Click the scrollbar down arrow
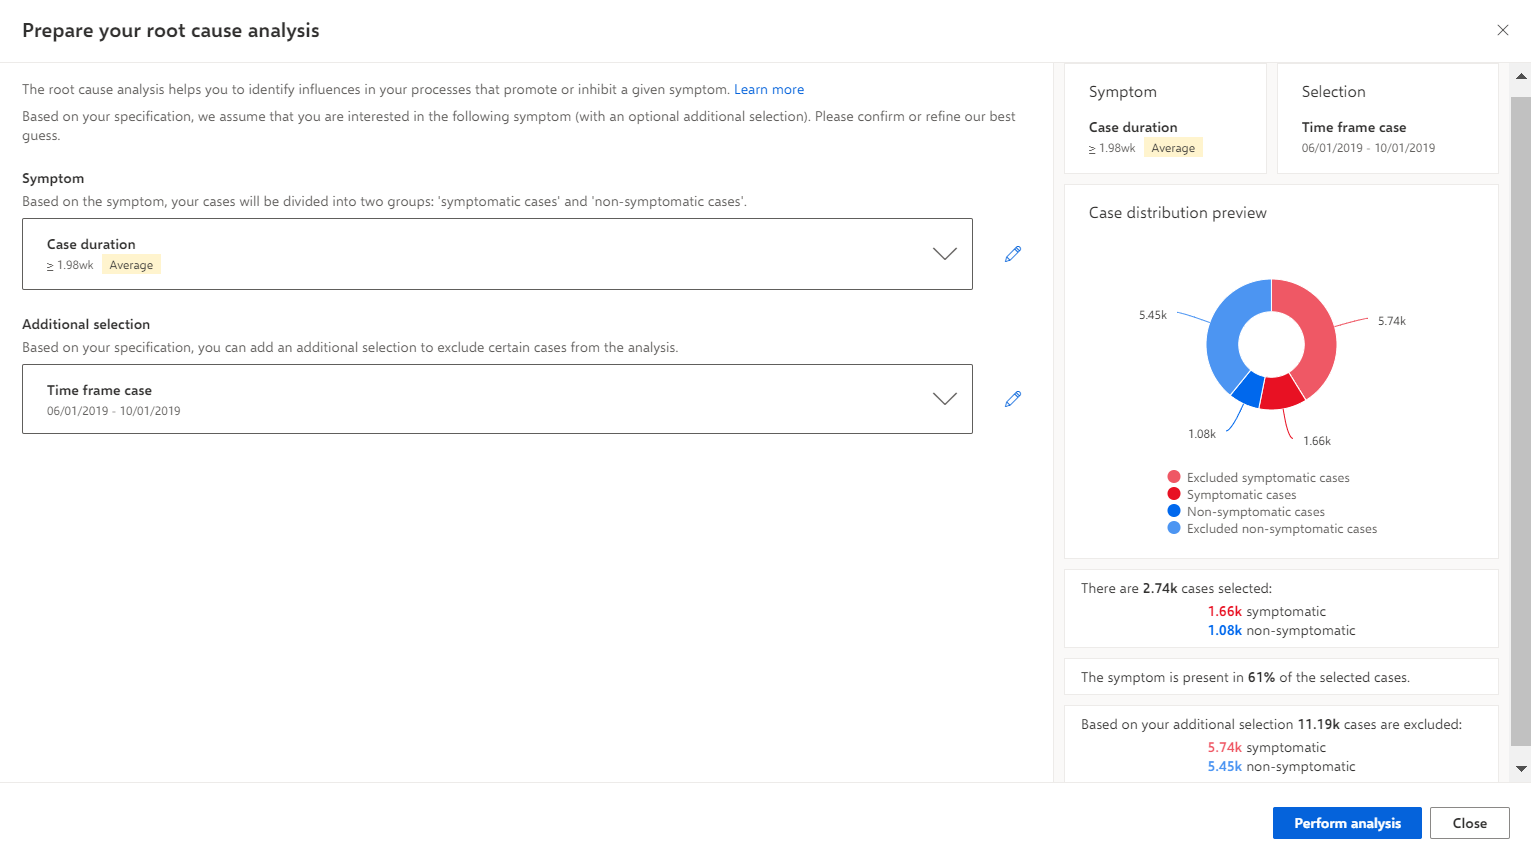The height and width of the screenshot is (859, 1531). 1521,769
